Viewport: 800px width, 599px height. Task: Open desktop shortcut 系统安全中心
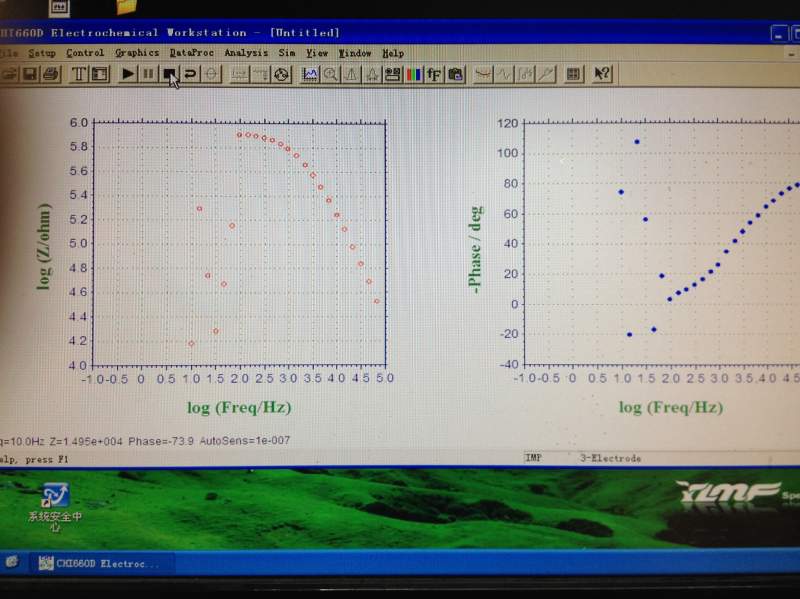(55, 507)
